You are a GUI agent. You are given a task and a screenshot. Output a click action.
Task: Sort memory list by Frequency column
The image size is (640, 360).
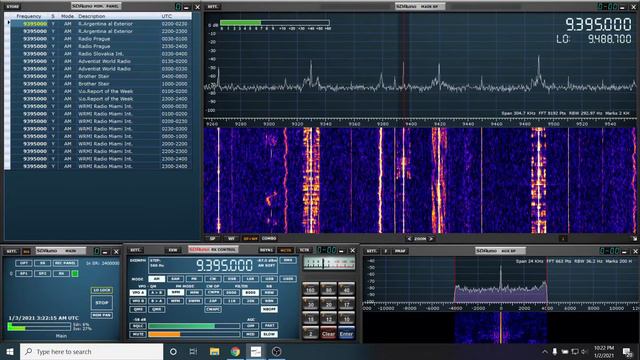click(x=29, y=16)
